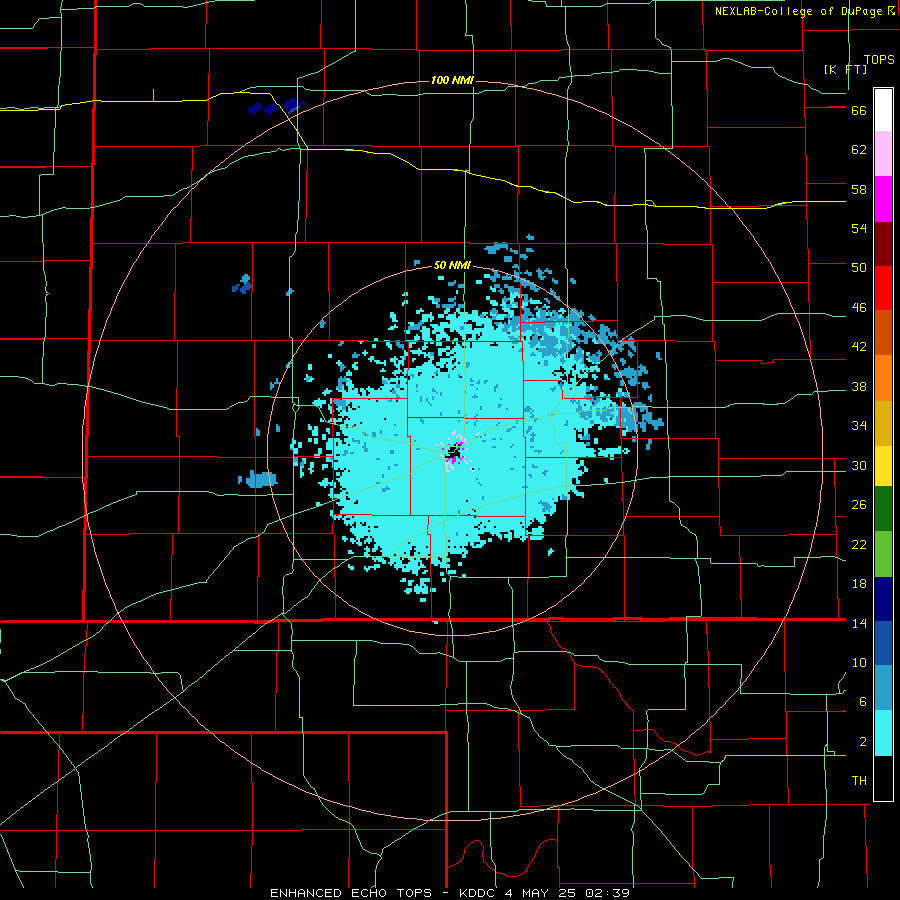900x900 pixels.
Task: Click the navy blue echo cluster near top left
Action: point(276,106)
